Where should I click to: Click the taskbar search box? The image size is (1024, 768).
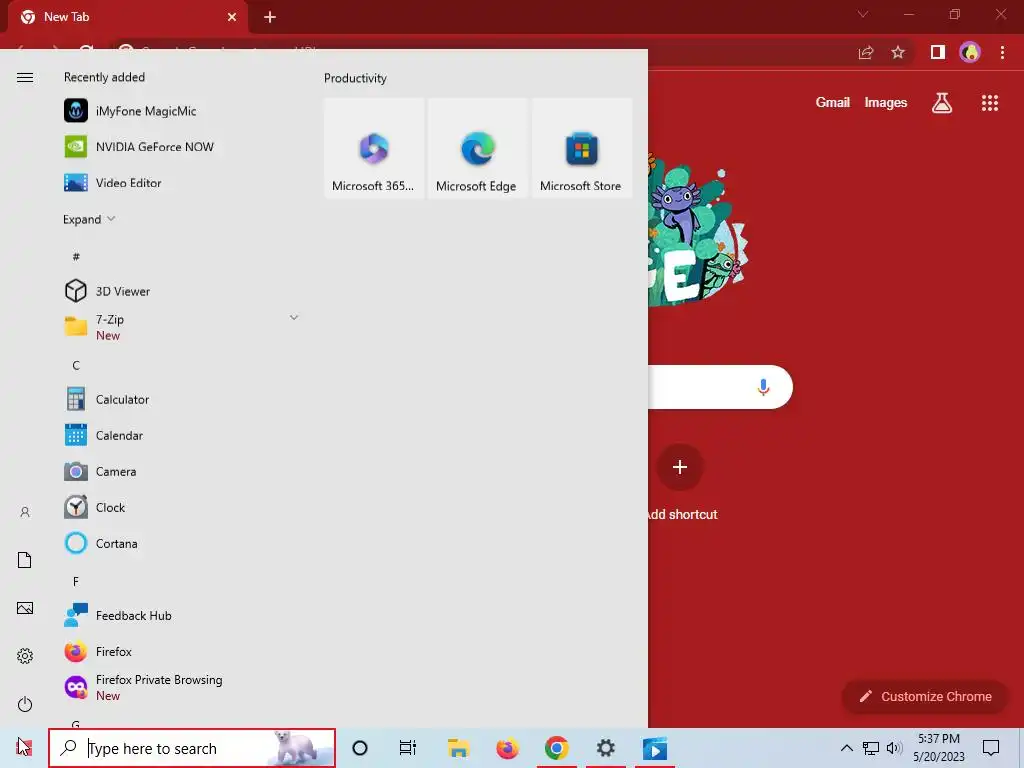(192, 748)
